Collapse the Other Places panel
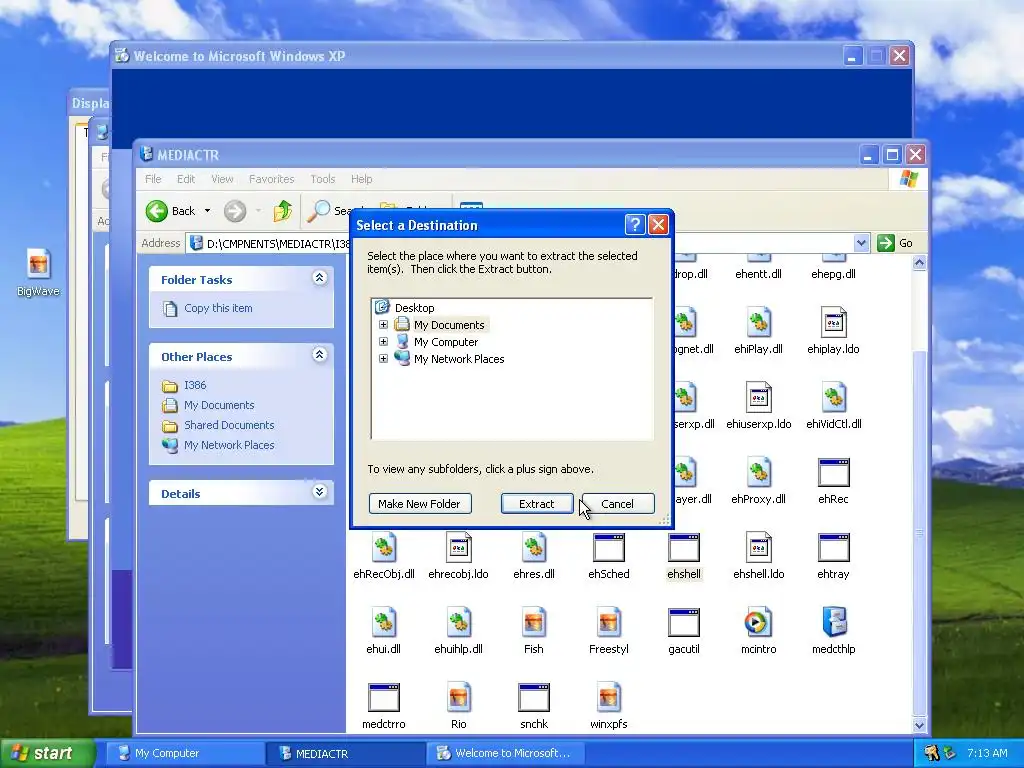The height and width of the screenshot is (768, 1024). point(319,355)
